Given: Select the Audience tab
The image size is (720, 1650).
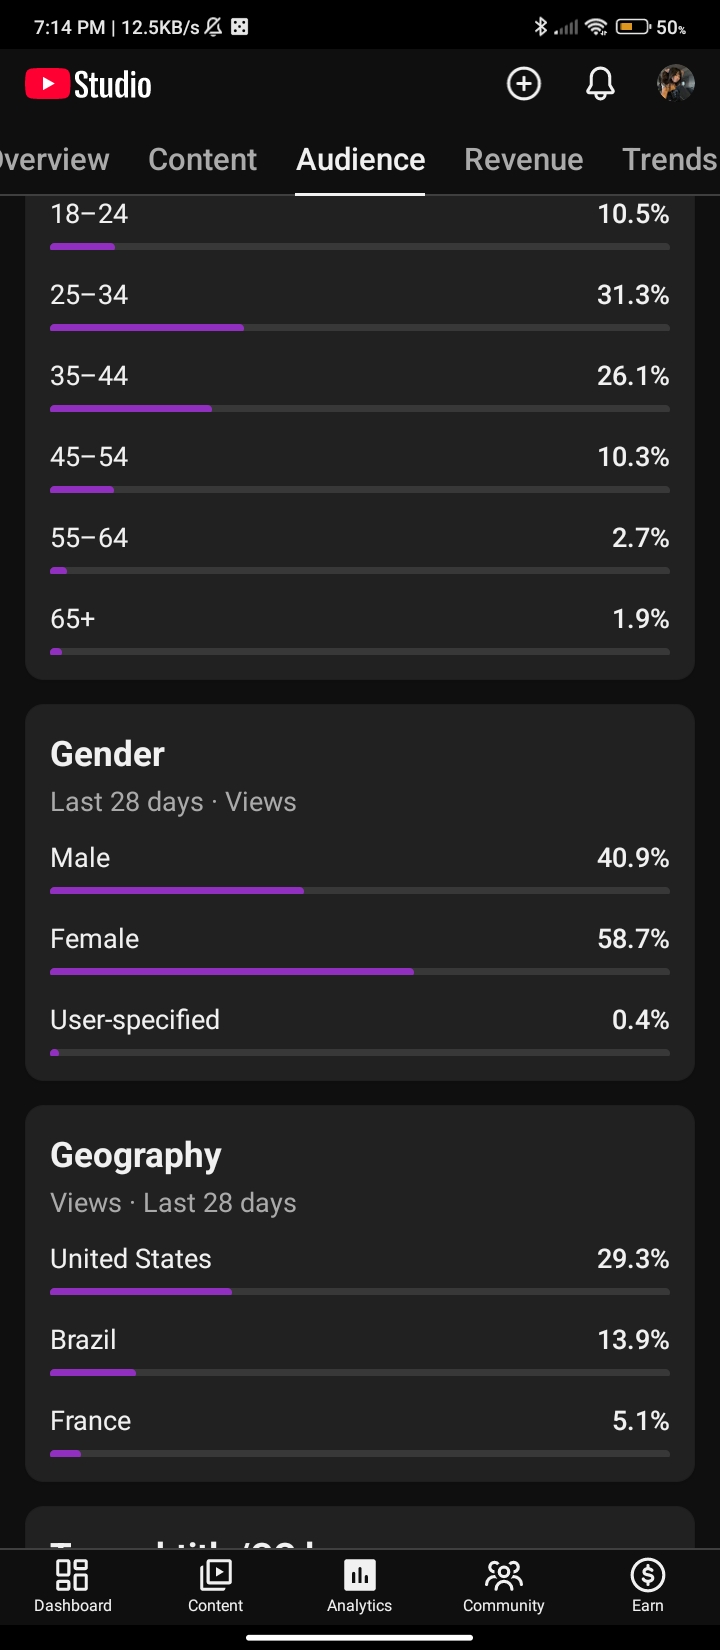Looking at the screenshot, I should 361,159.
